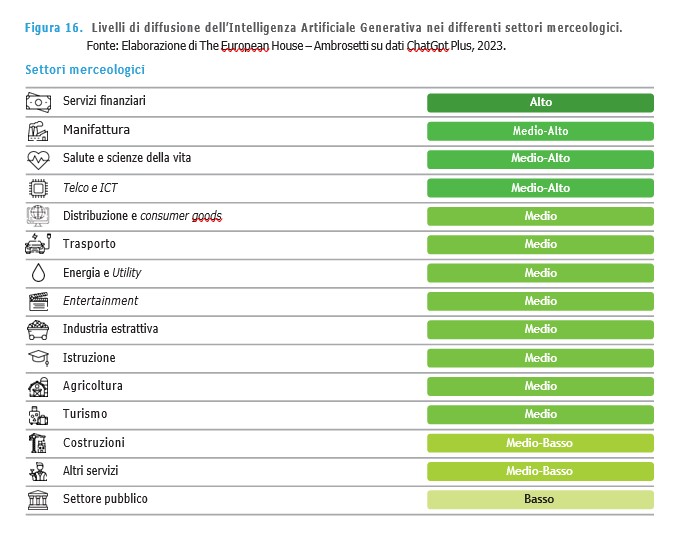Screen dimensions: 677x537
Task: Select the pale Basso level bar
Action: (540, 499)
